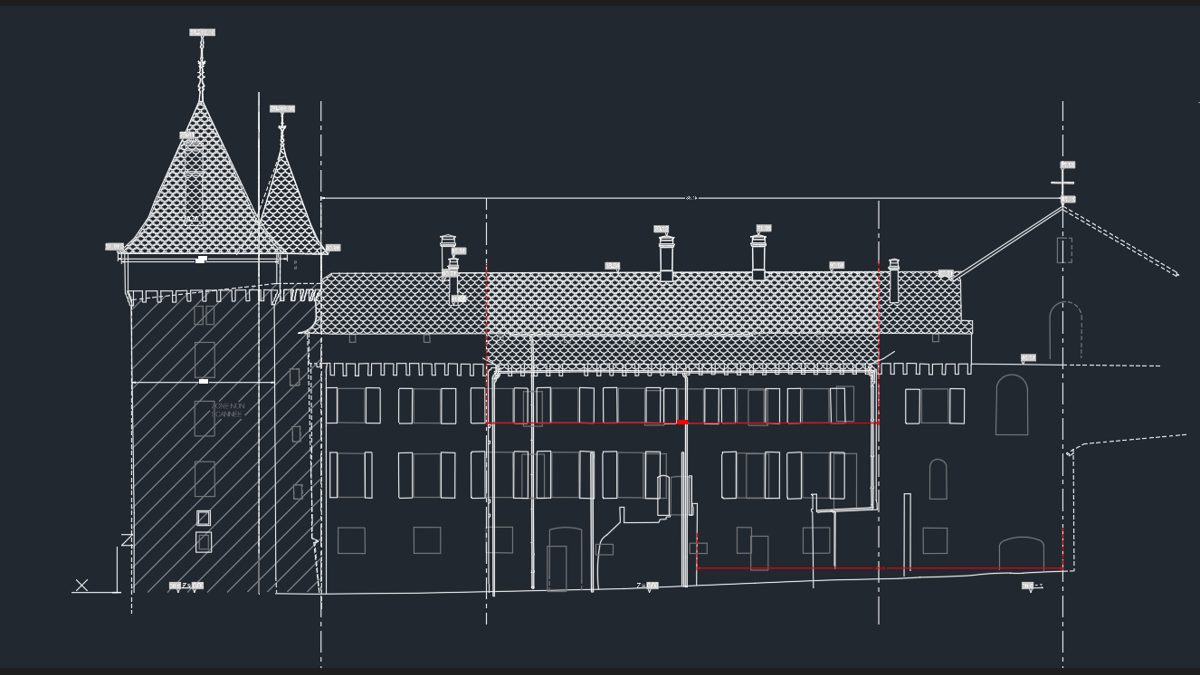
Task: Select the dimension label on the long top extent line
Action: click(x=690, y=197)
